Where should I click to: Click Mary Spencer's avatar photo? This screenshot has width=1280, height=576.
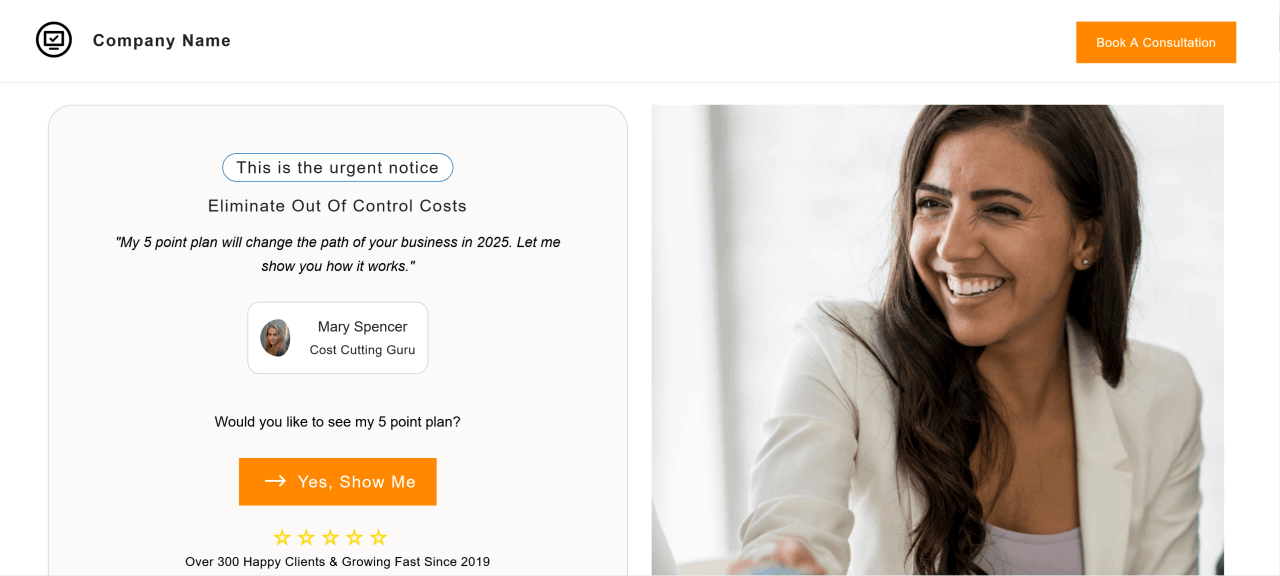[275, 338]
